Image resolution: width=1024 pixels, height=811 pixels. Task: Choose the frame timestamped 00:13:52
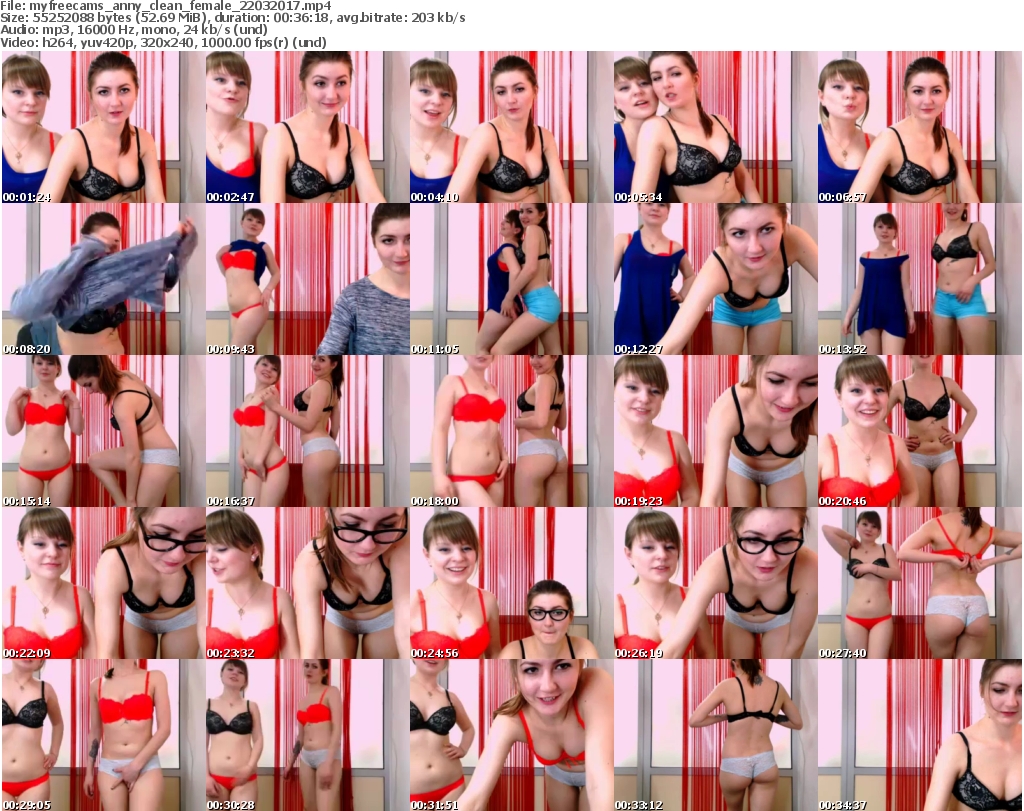pos(920,279)
